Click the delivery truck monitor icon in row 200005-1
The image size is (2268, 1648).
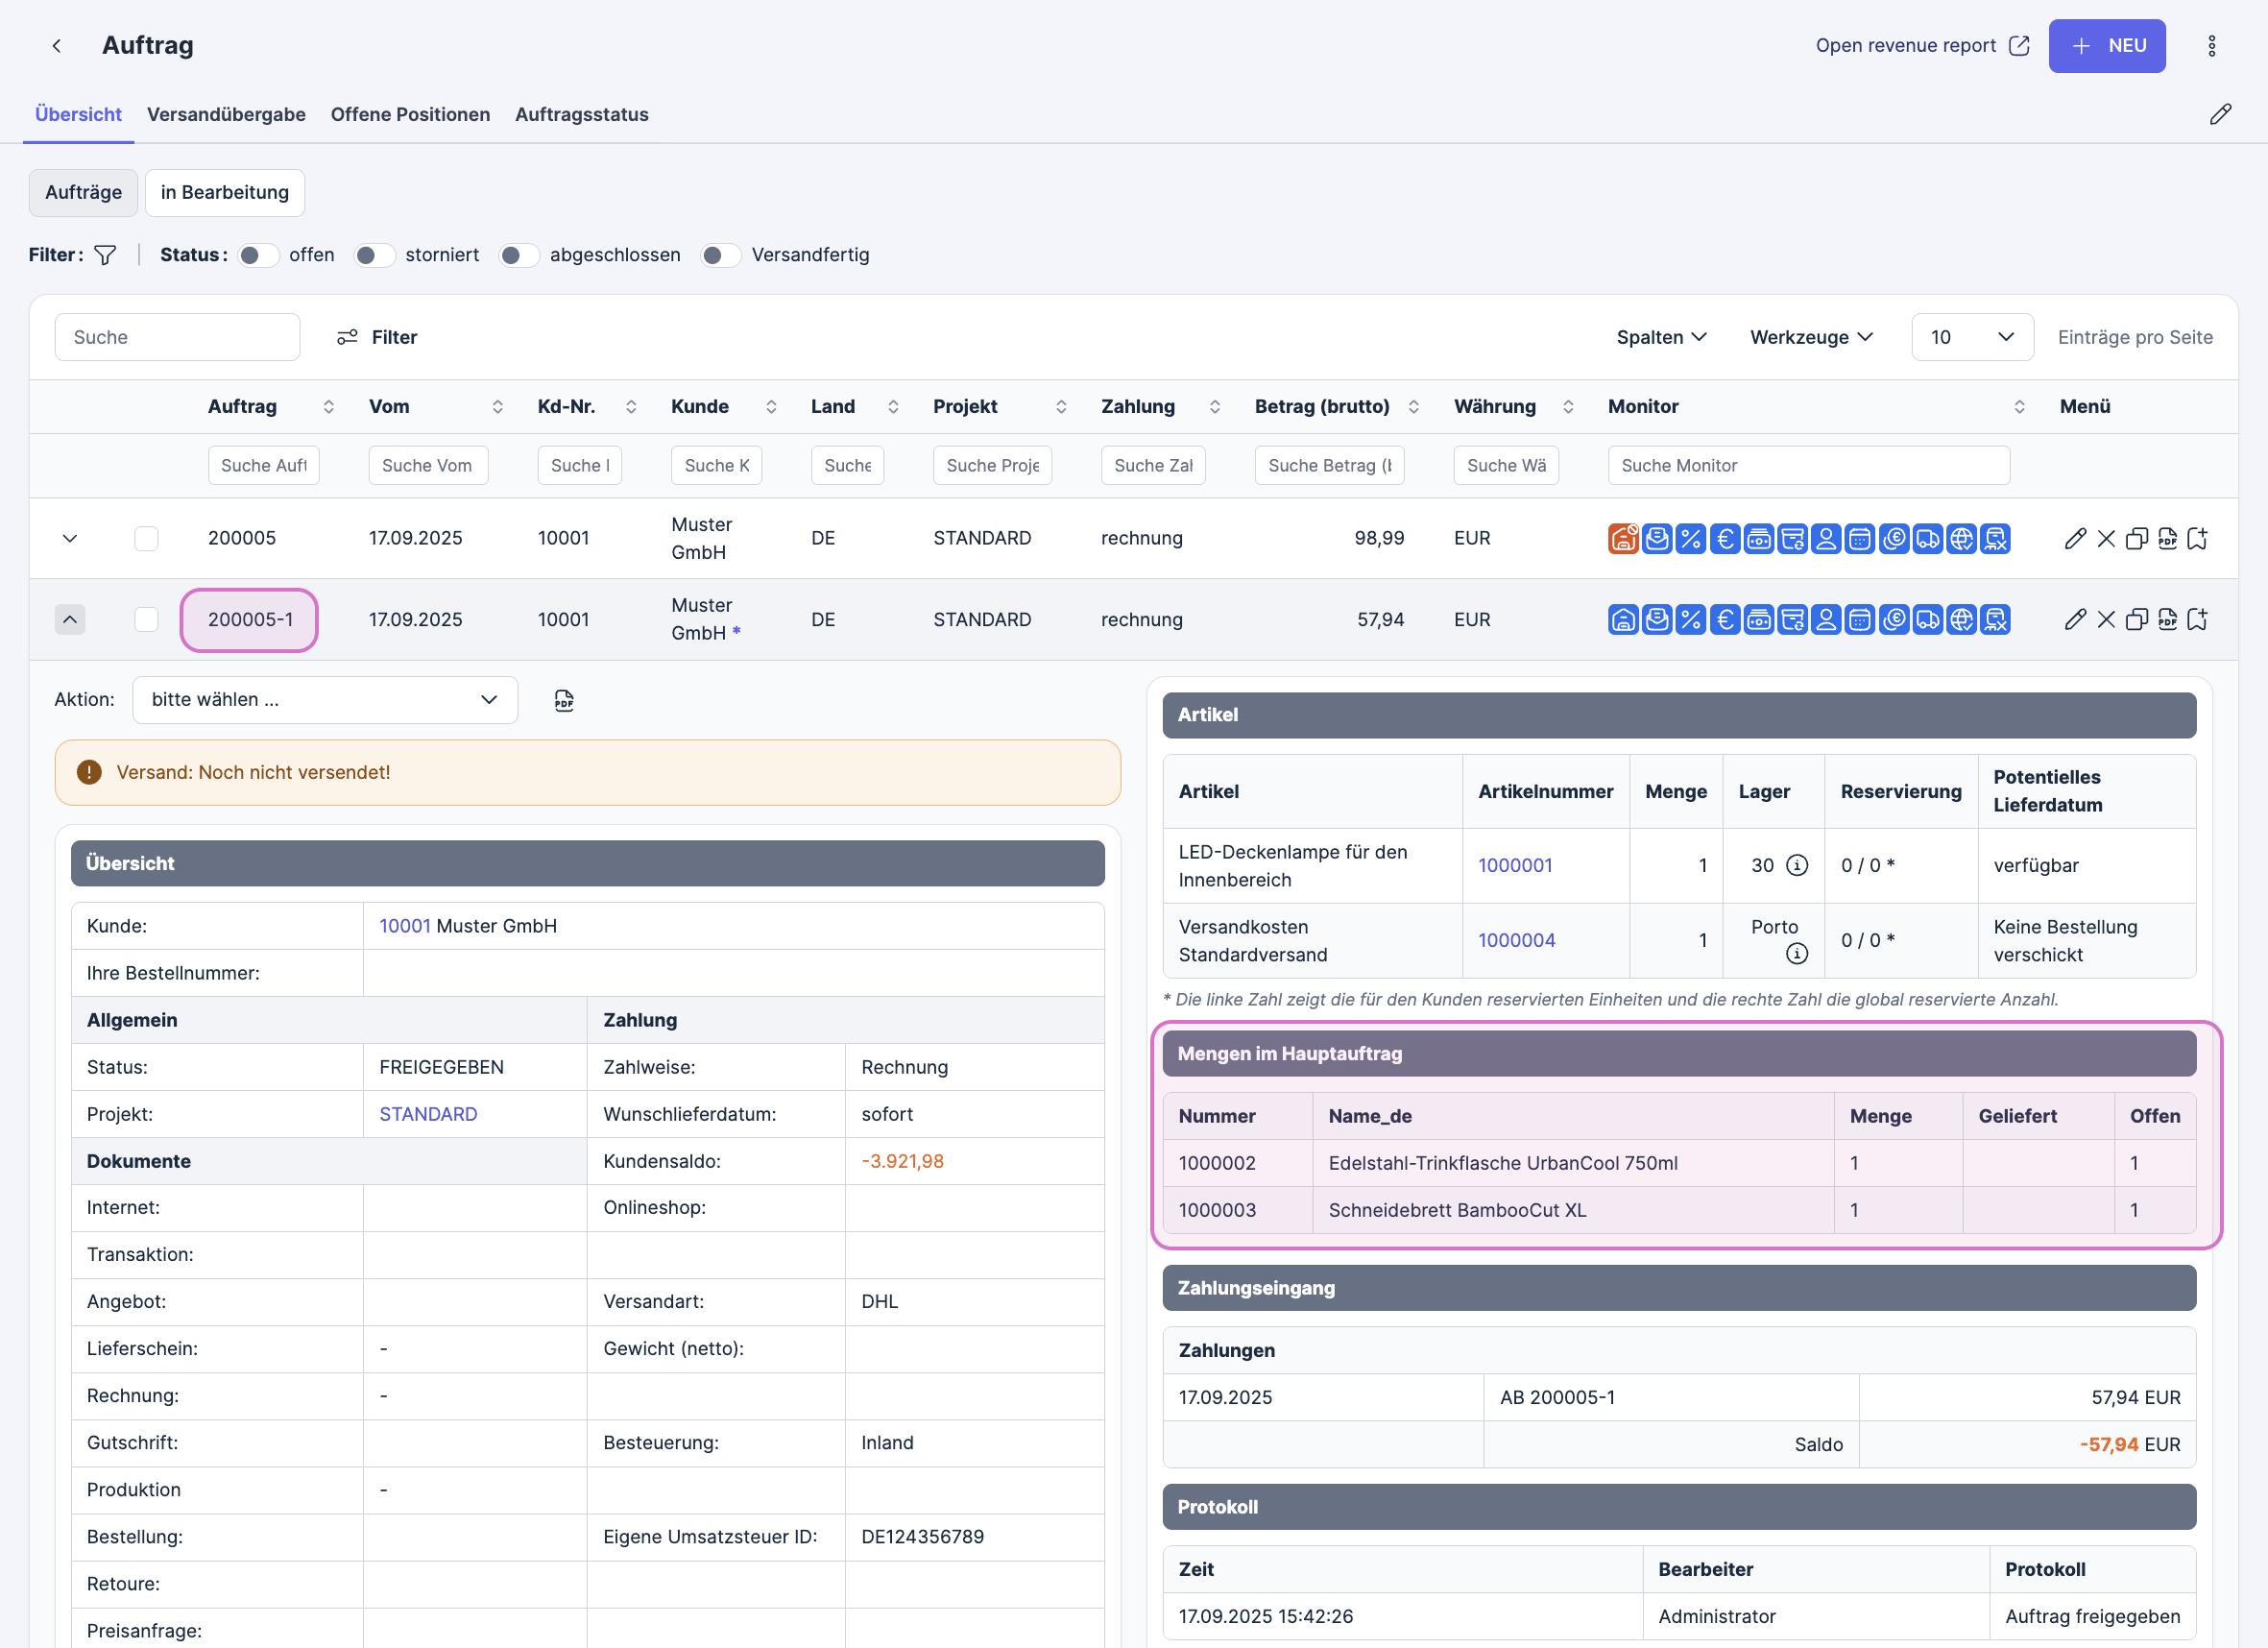pyautogui.click(x=1927, y=620)
